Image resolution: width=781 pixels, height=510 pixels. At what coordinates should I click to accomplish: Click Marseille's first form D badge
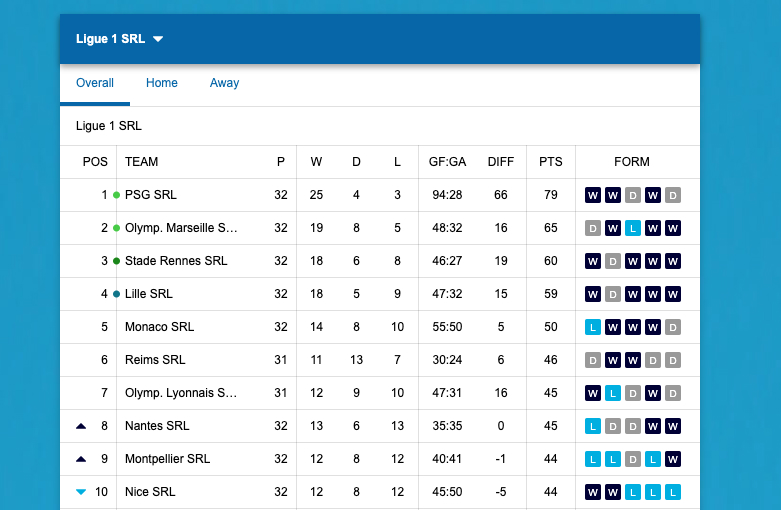(x=593, y=228)
